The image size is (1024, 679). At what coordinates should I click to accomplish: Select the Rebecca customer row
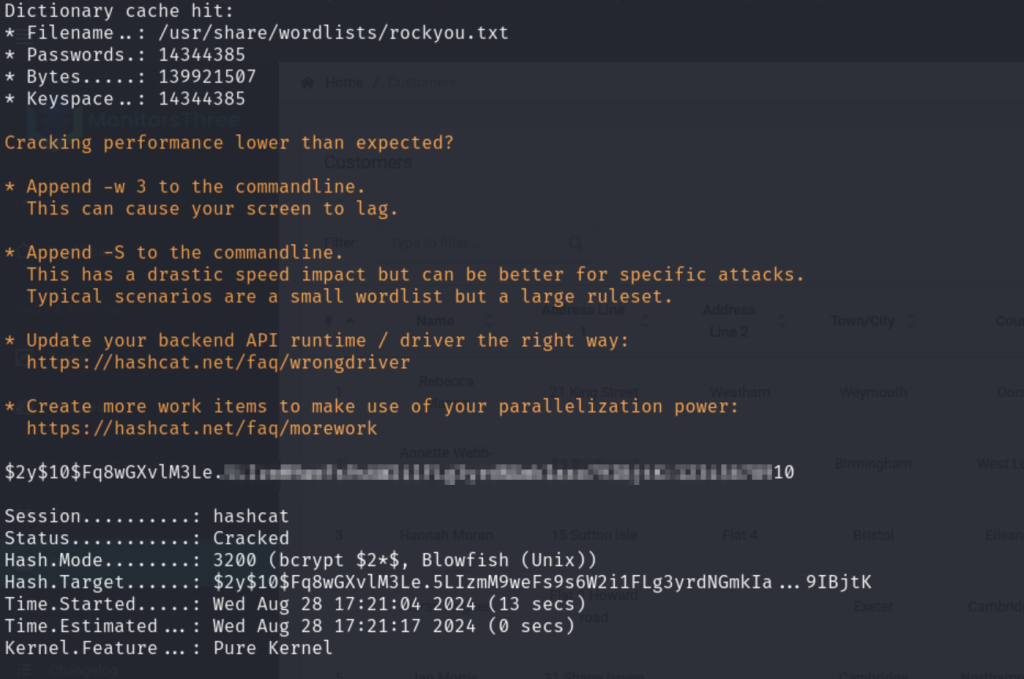click(662, 392)
